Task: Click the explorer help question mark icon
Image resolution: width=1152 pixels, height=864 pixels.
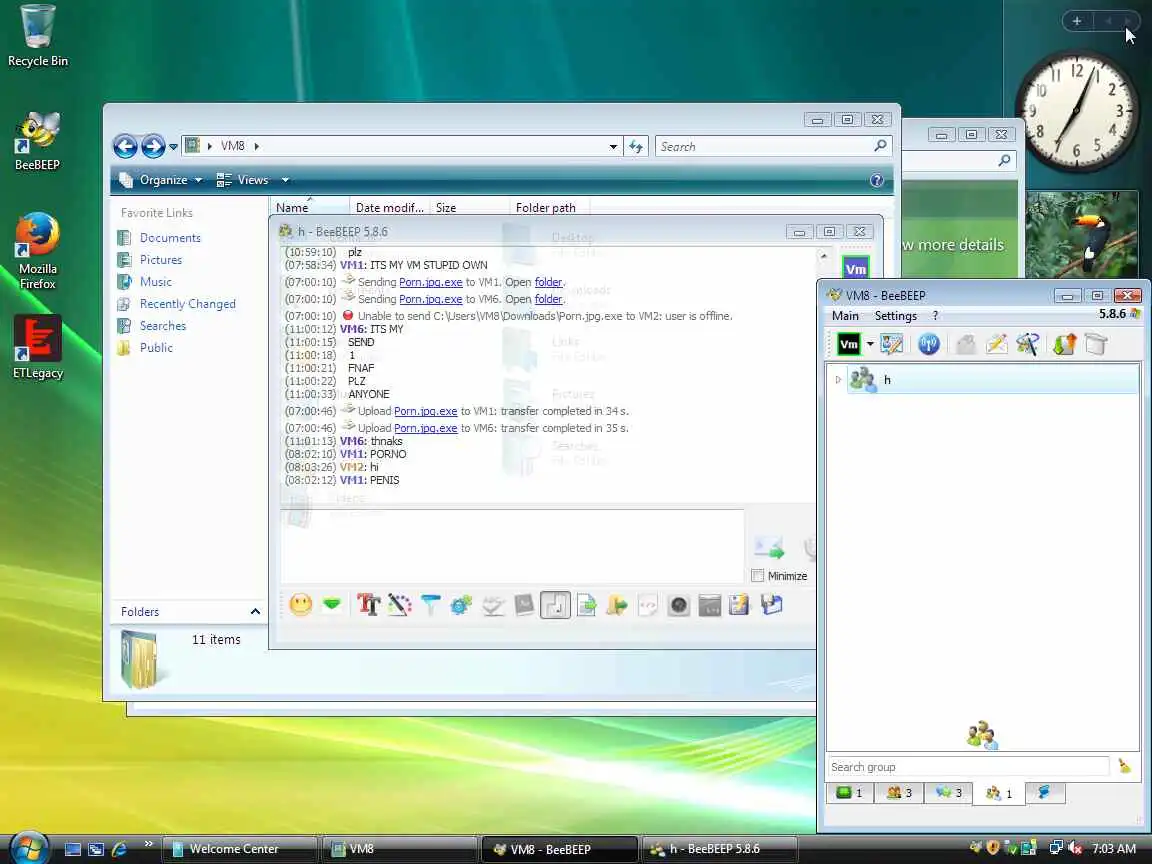Action: pos(876,180)
